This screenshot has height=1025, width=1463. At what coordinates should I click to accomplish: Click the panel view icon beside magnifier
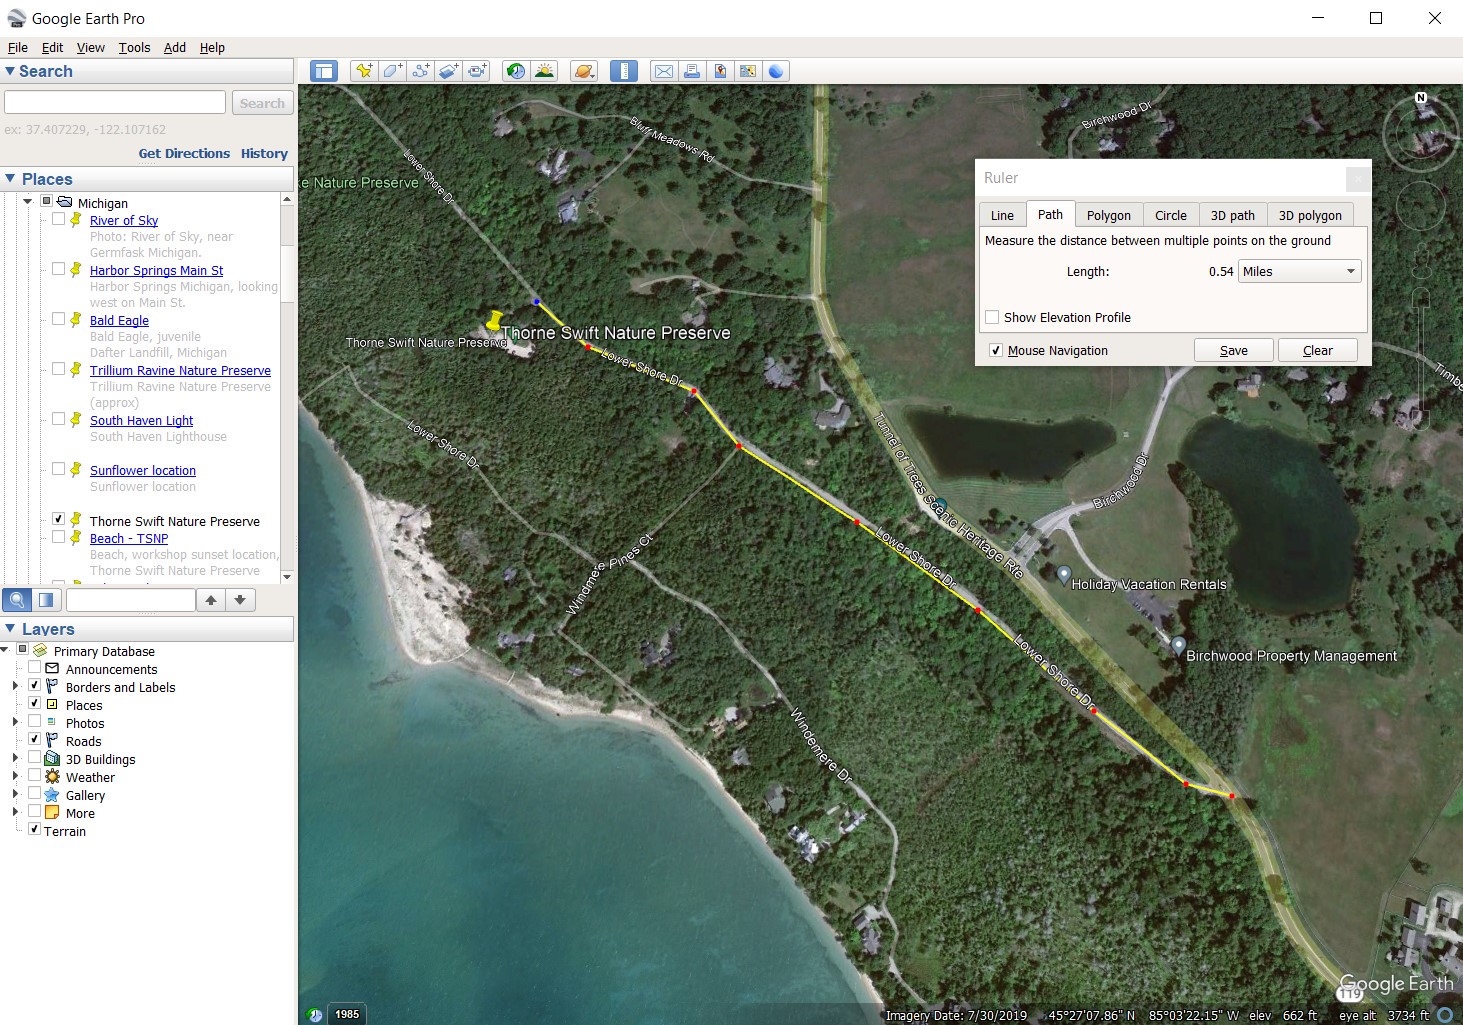tap(46, 600)
